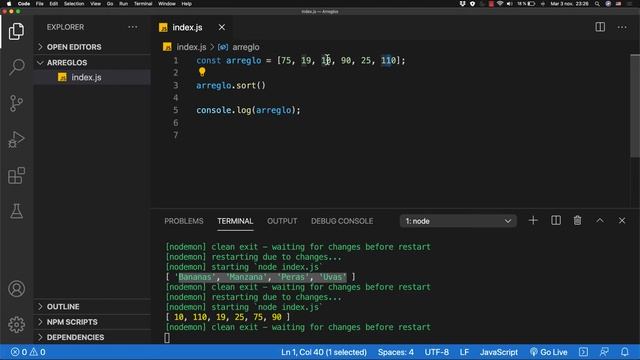Open the Apple menu
This screenshot has width=640, height=360.
tap(9, 4)
